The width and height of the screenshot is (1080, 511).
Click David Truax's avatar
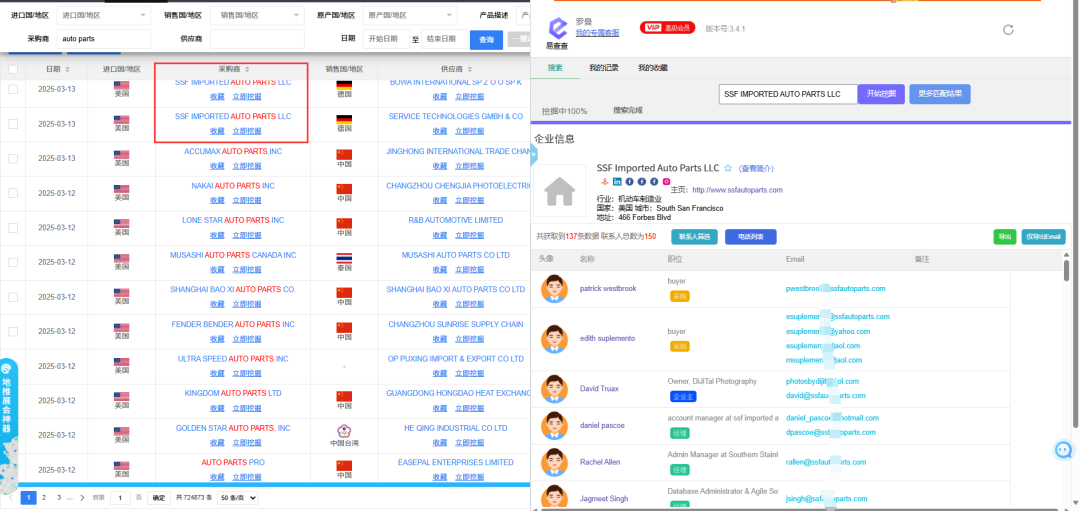tap(554, 388)
